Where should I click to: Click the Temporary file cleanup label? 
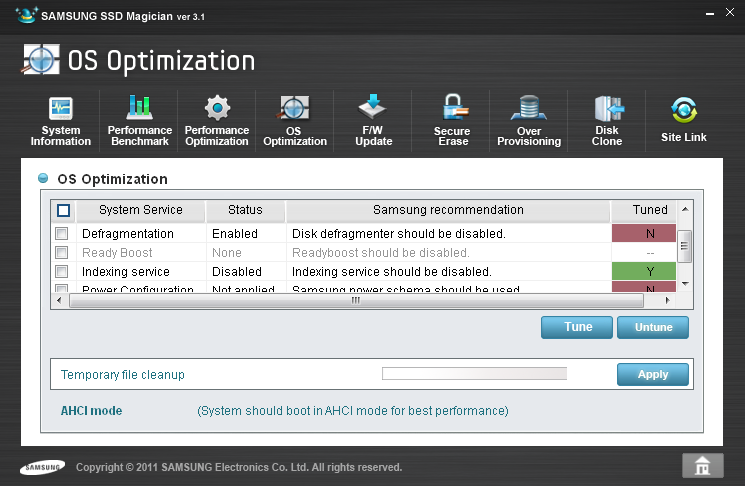pyautogui.click(x=123, y=375)
